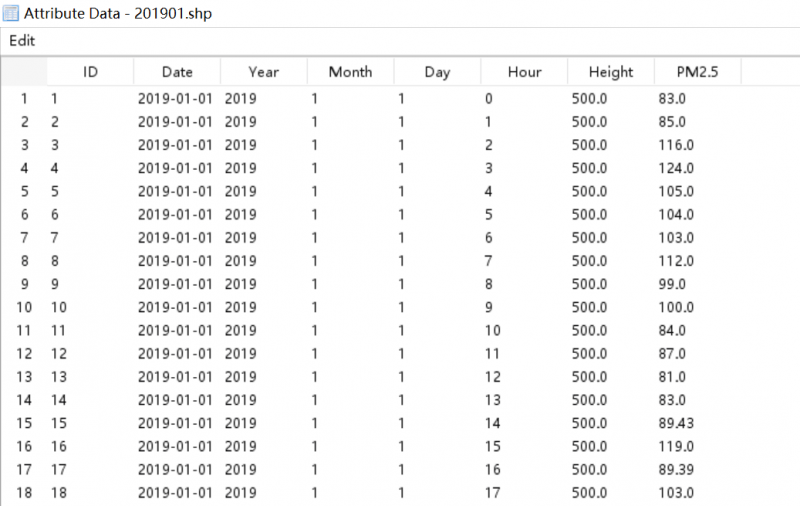The width and height of the screenshot is (800, 506).
Task: Click the ID column header
Action: (90, 72)
